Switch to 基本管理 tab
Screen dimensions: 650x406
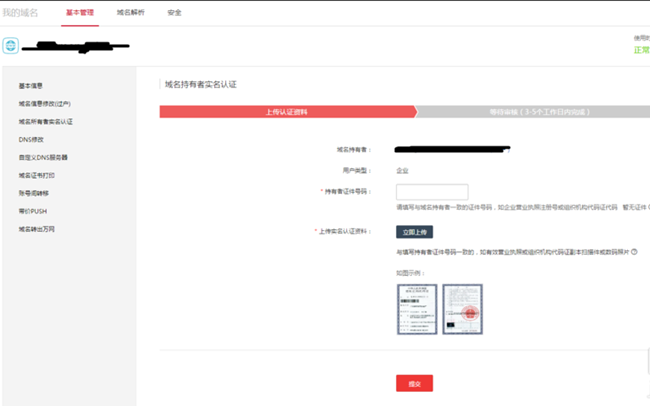click(80, 13)
